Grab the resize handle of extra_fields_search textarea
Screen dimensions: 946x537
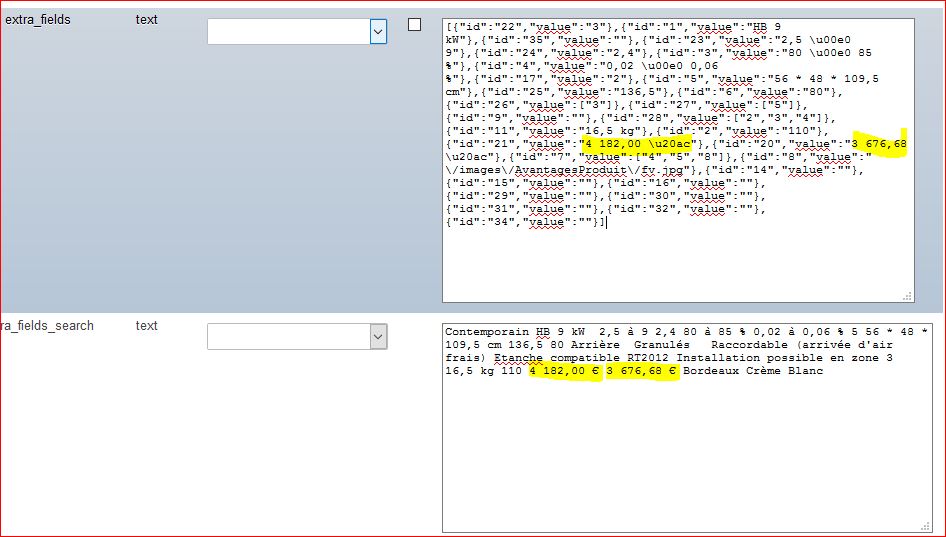(x=925, y=526)
